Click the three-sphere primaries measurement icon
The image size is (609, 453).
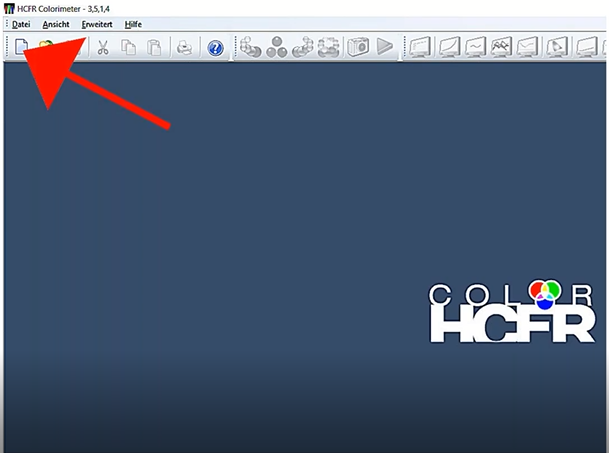277,47
